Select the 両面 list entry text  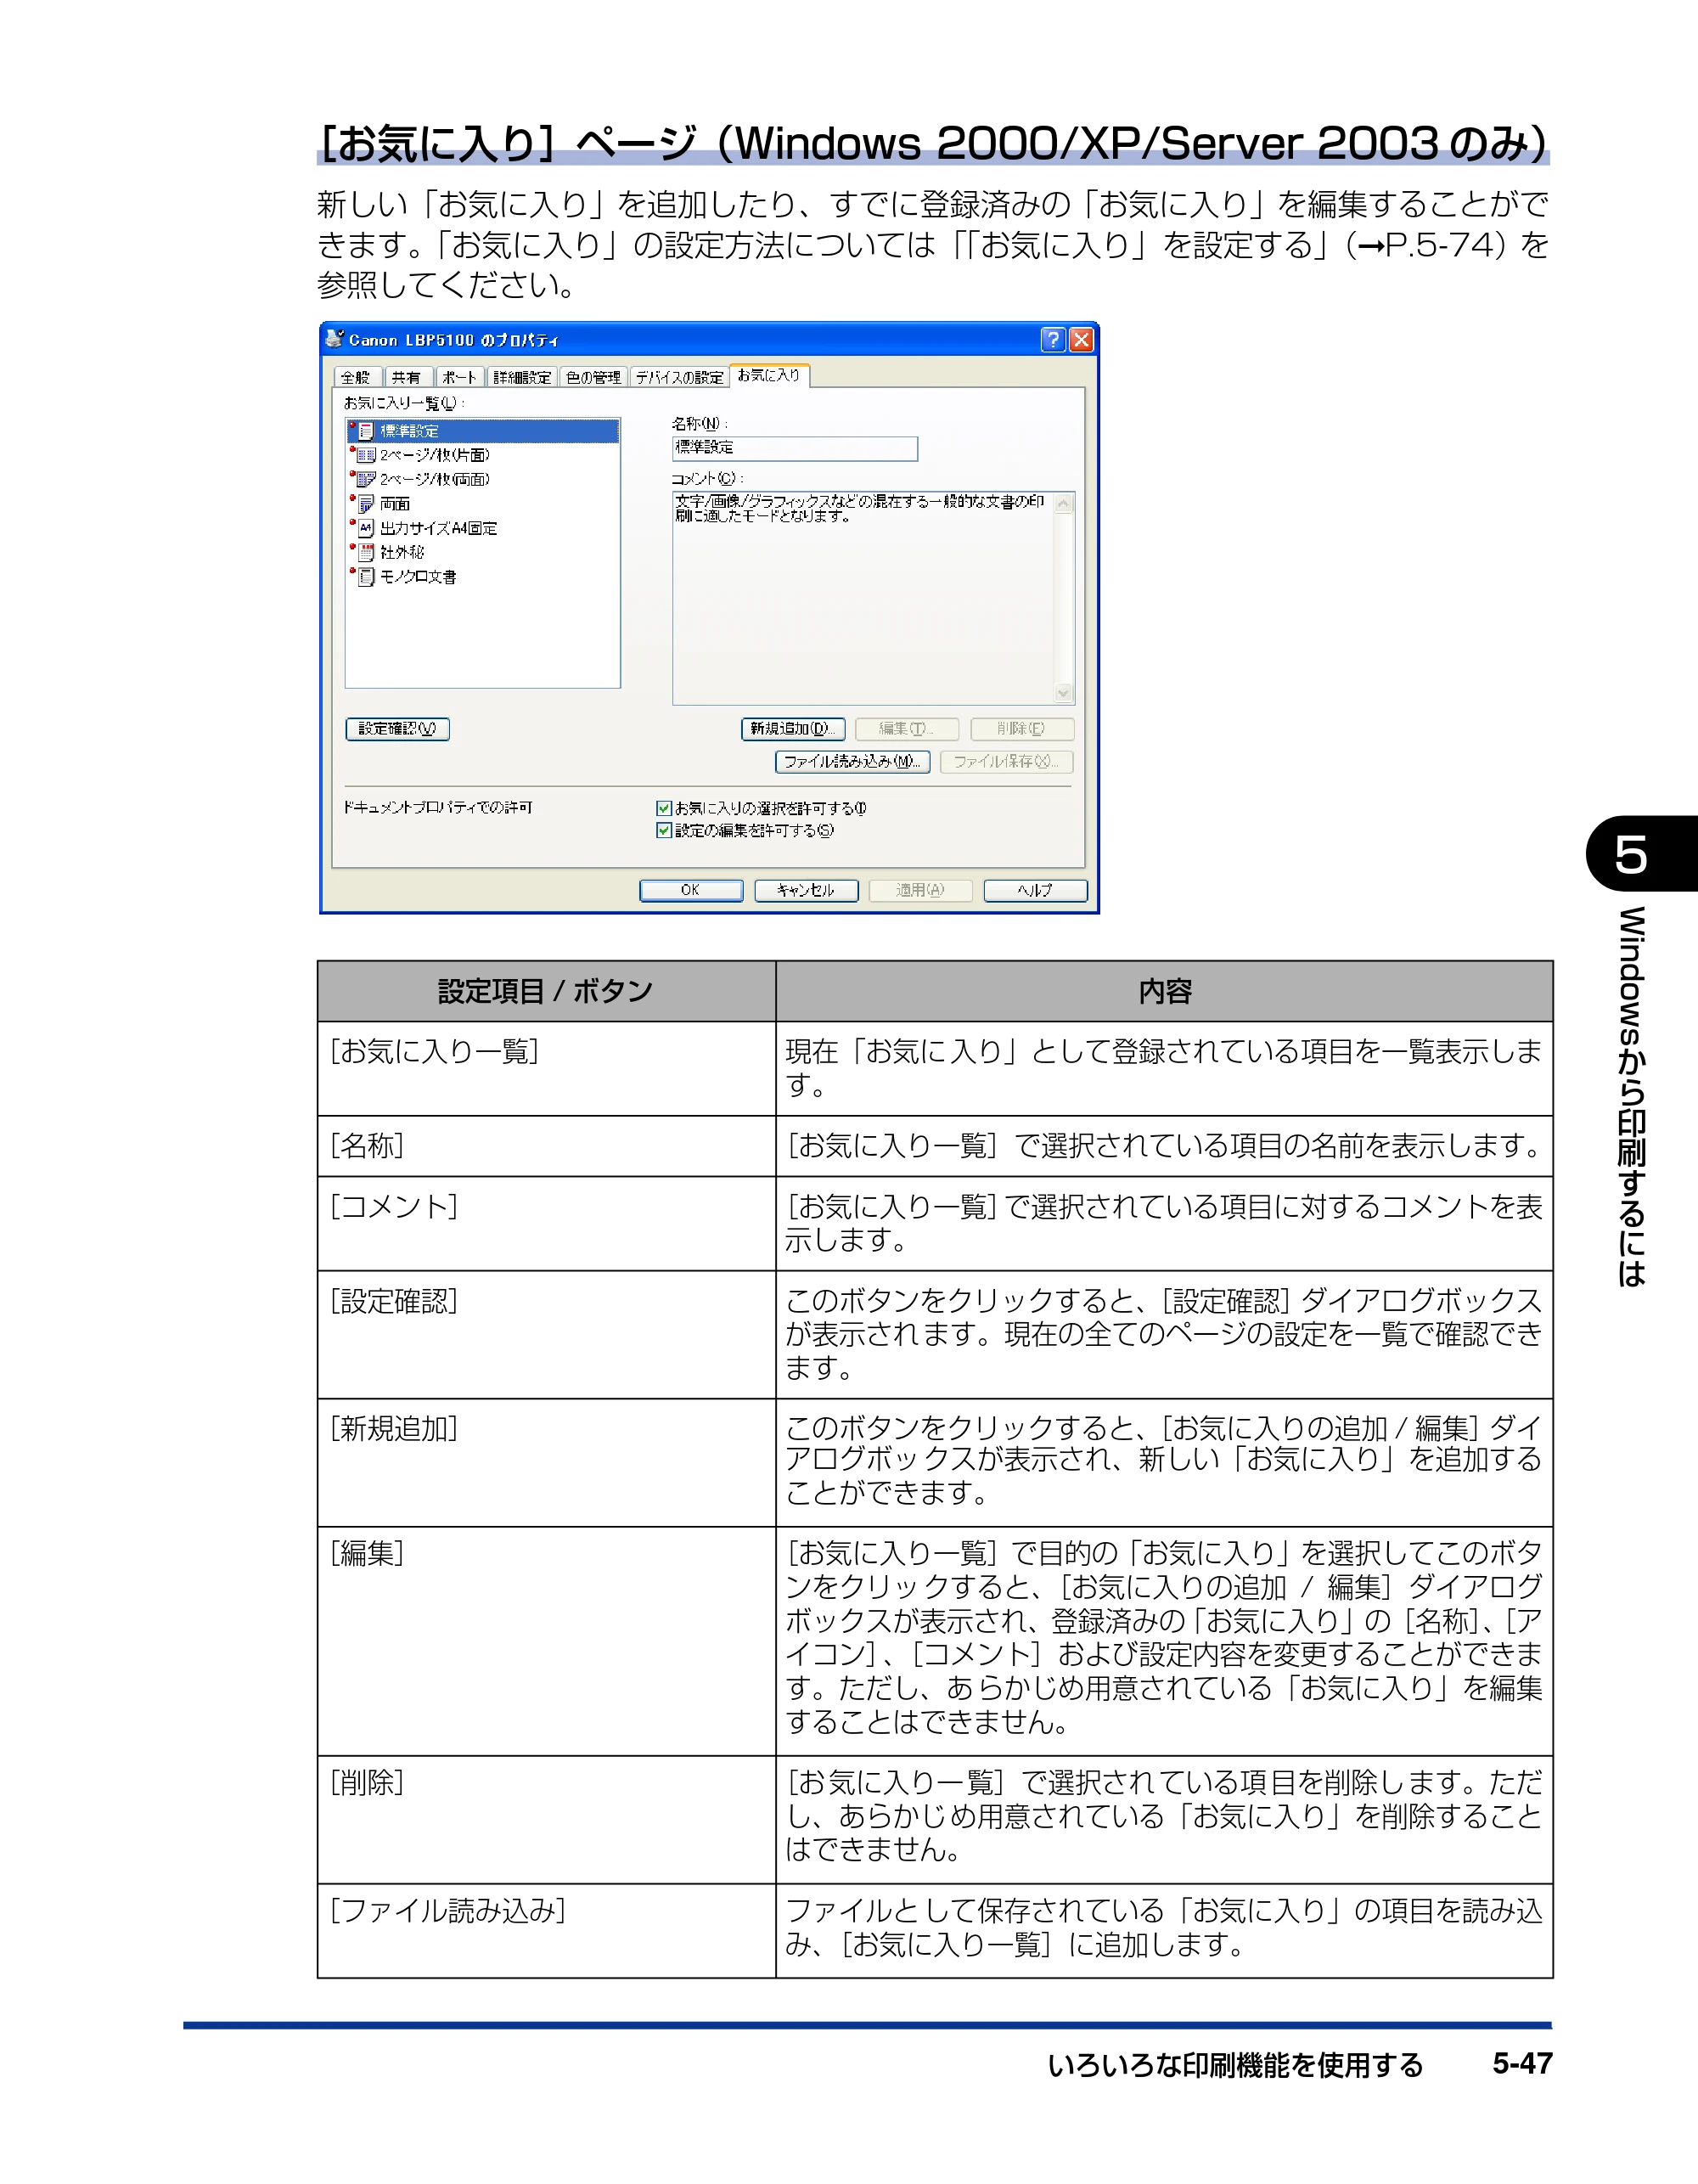[395, 504]
